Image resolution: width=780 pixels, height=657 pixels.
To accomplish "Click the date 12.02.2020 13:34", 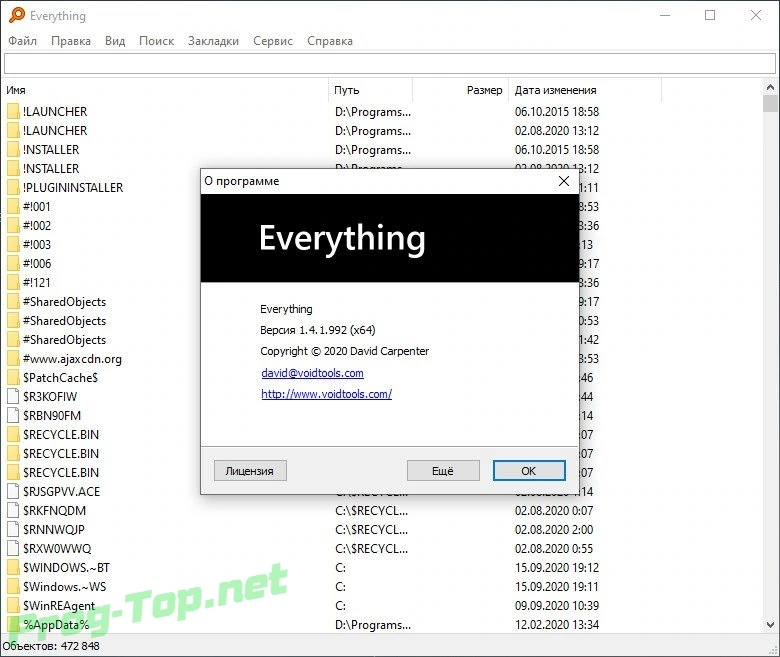I will pos(557,624).
